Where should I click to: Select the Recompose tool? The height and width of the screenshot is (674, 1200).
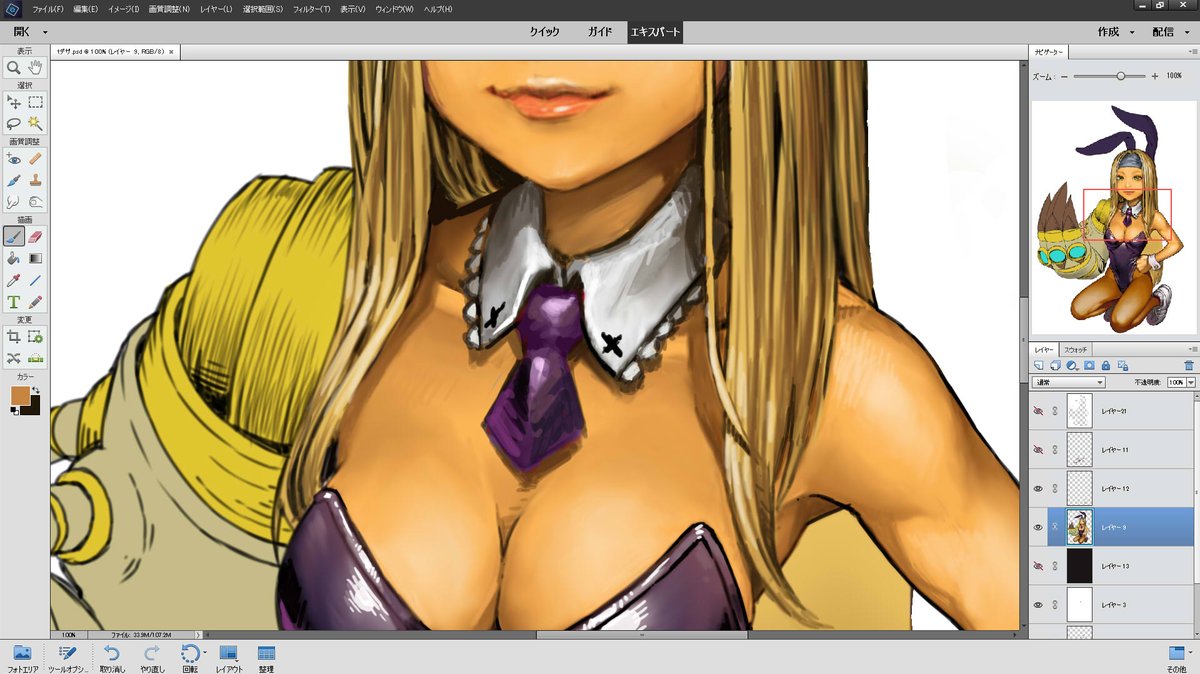(36, 337)
